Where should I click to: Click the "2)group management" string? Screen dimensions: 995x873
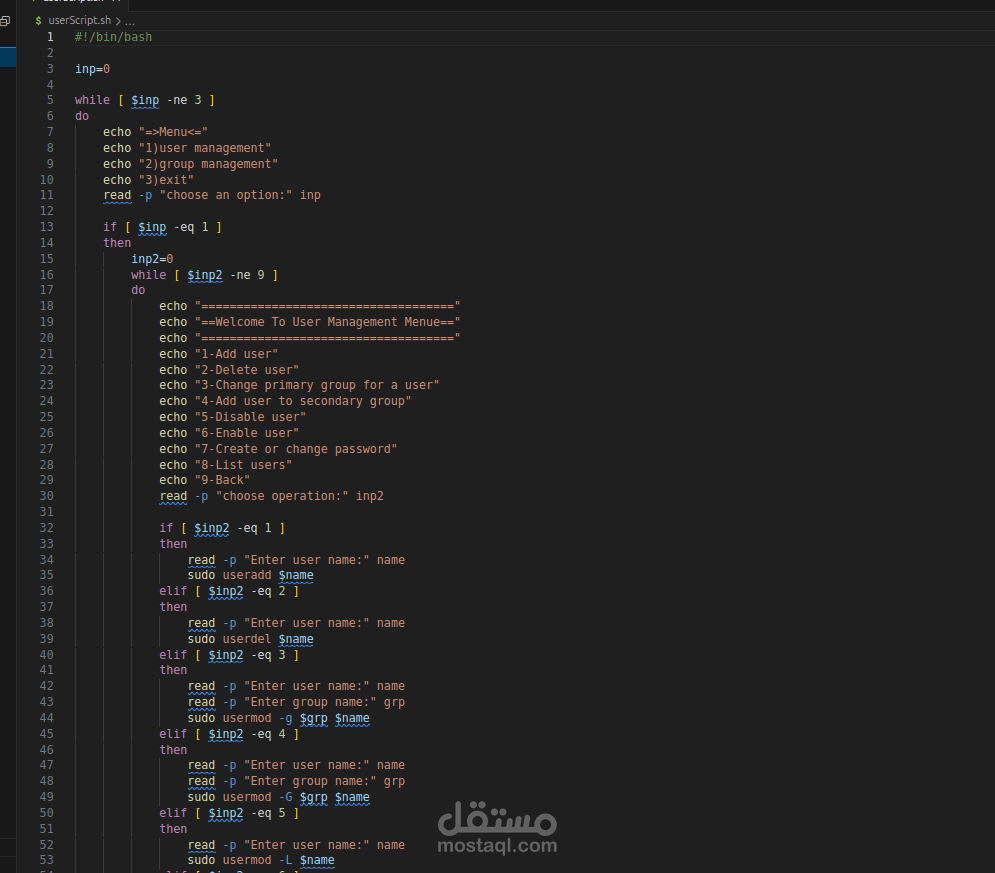208,164
